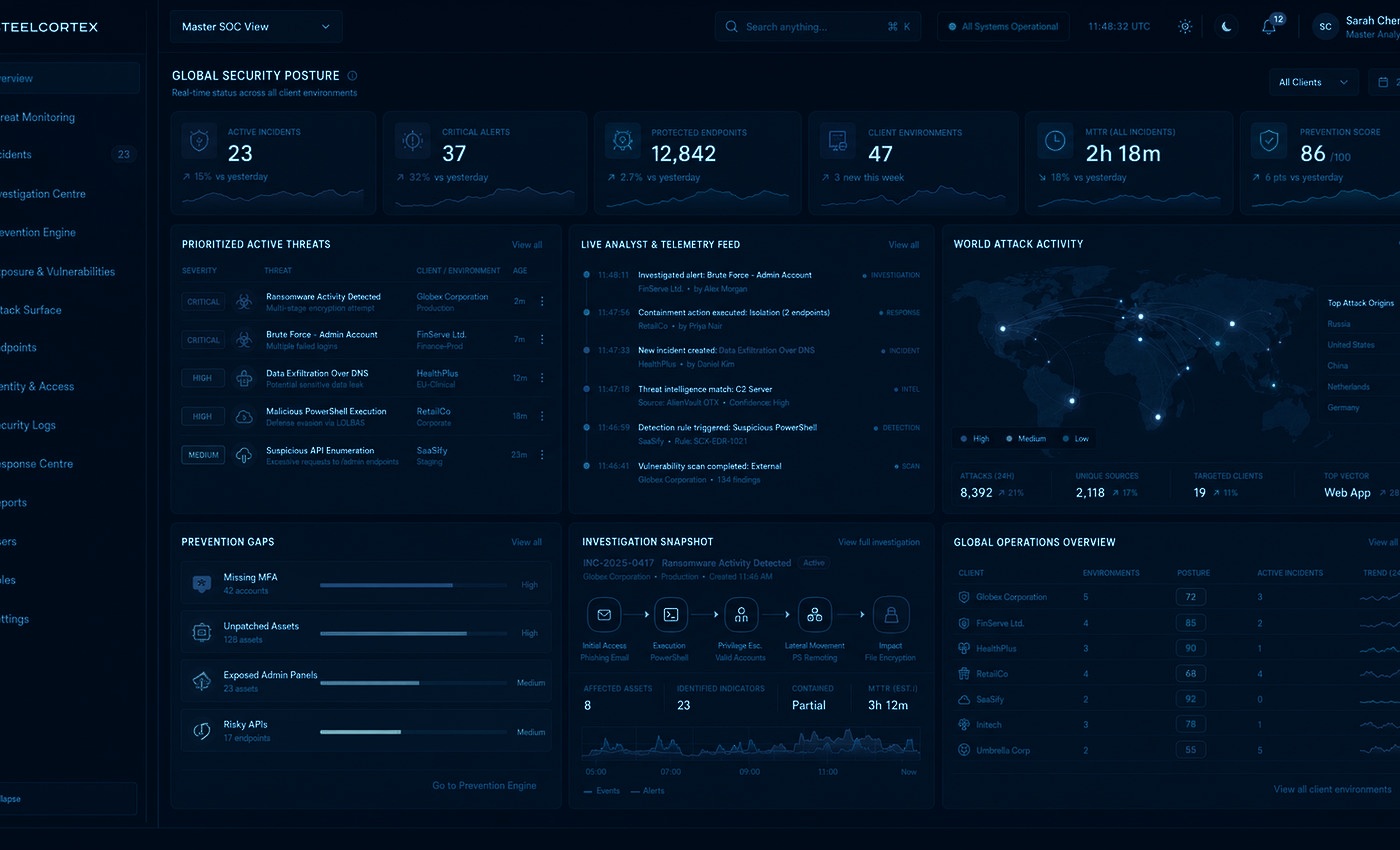
Task: Open the View full investigation link
Action: [879, 542]
